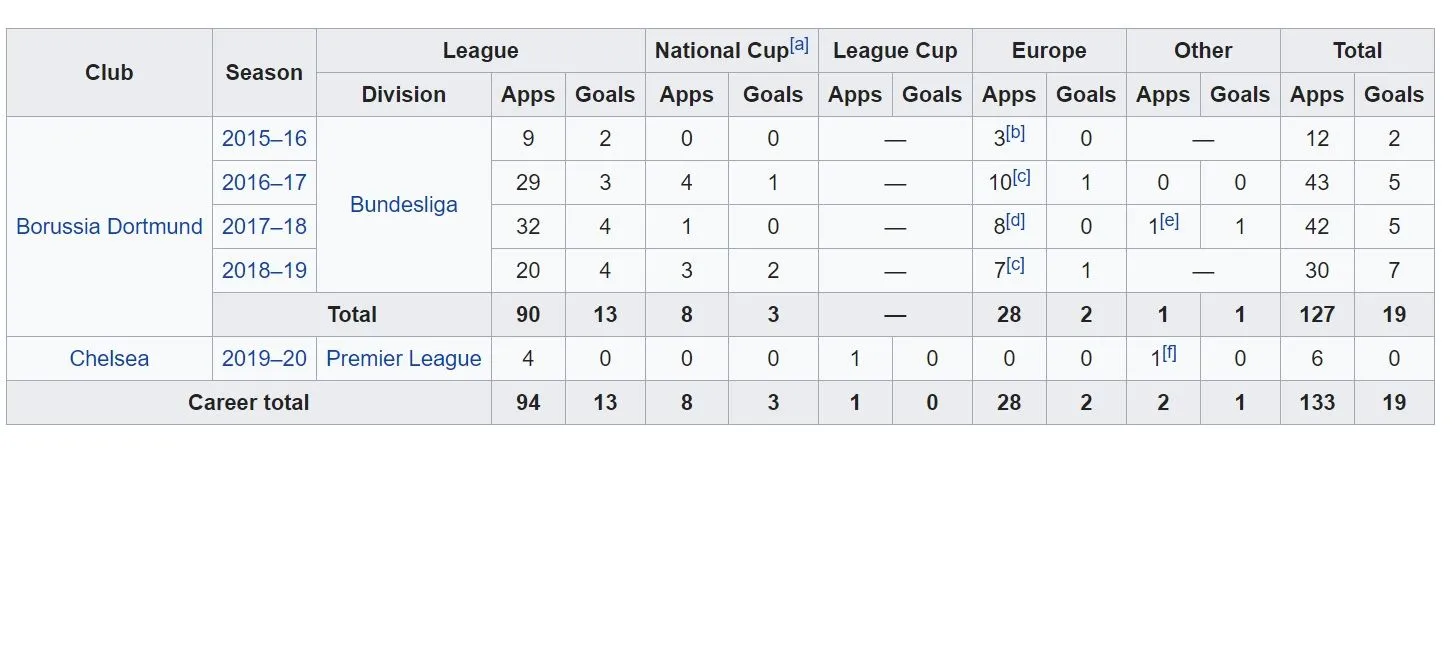Click footnote [e] in 2017–18 Other apps
Image resolution: width=1454 pixels, height=648 pixels.
(1169, 221)
